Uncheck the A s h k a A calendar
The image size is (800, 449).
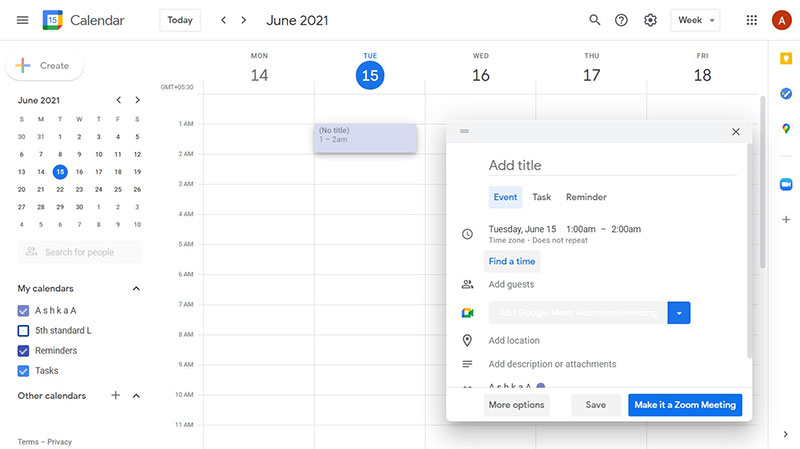(24, 311)
